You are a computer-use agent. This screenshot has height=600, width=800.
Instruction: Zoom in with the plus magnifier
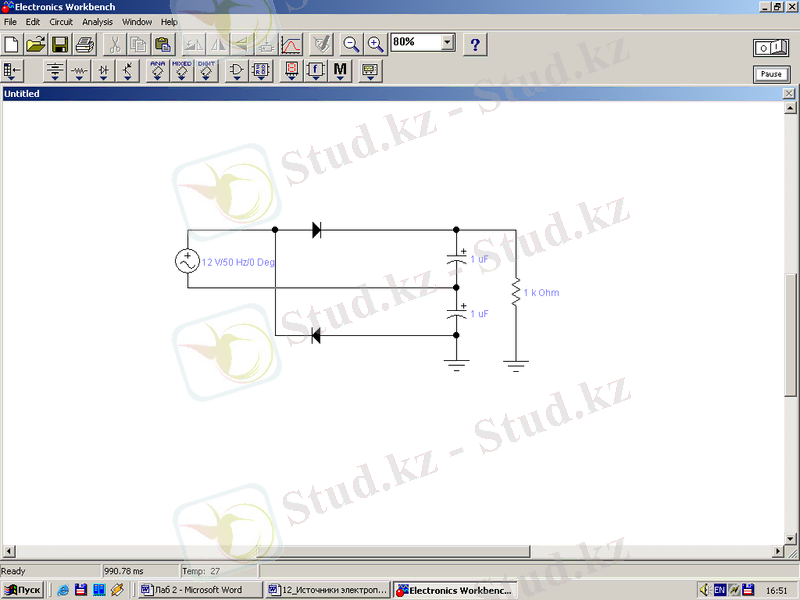[376, 44]
